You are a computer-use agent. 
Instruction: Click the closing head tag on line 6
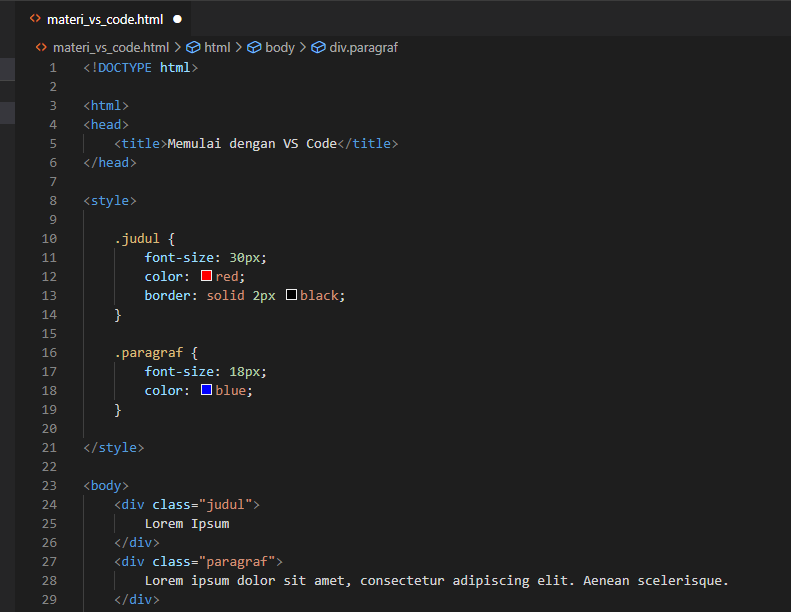[x=110, y=162]
